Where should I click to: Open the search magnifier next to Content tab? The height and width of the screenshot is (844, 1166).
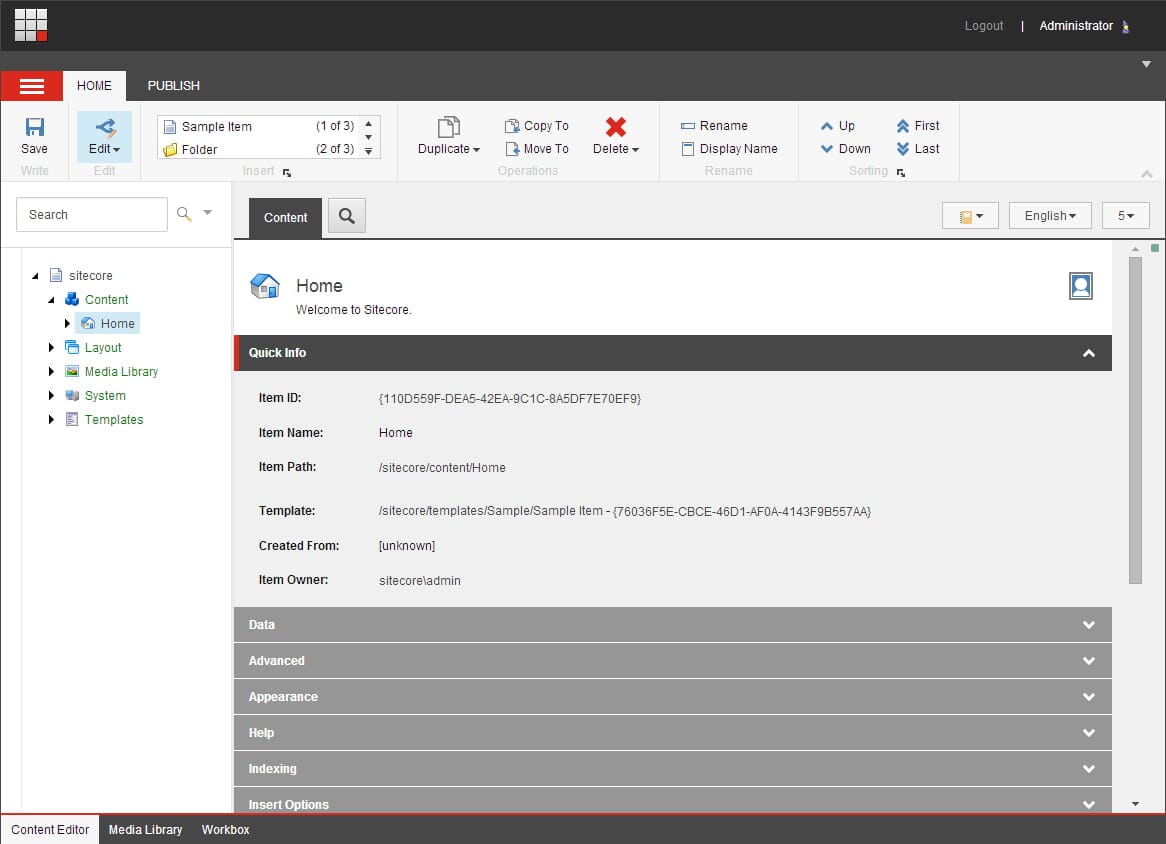[346, 215]
